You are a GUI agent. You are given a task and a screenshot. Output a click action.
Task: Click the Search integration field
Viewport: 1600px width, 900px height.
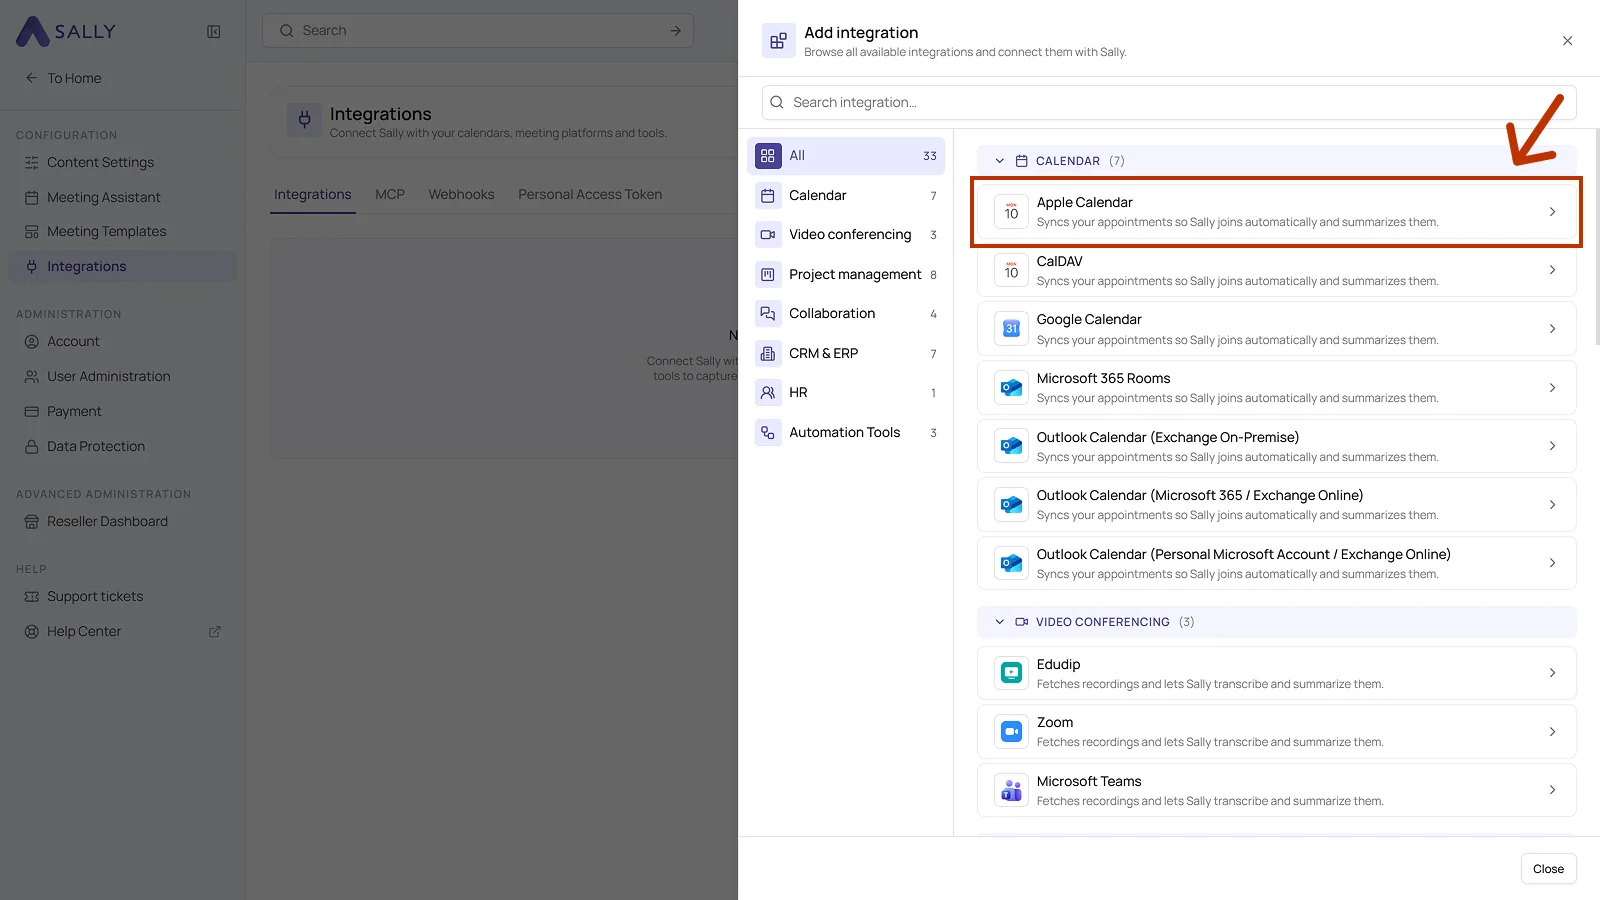tap(1169, 102)
